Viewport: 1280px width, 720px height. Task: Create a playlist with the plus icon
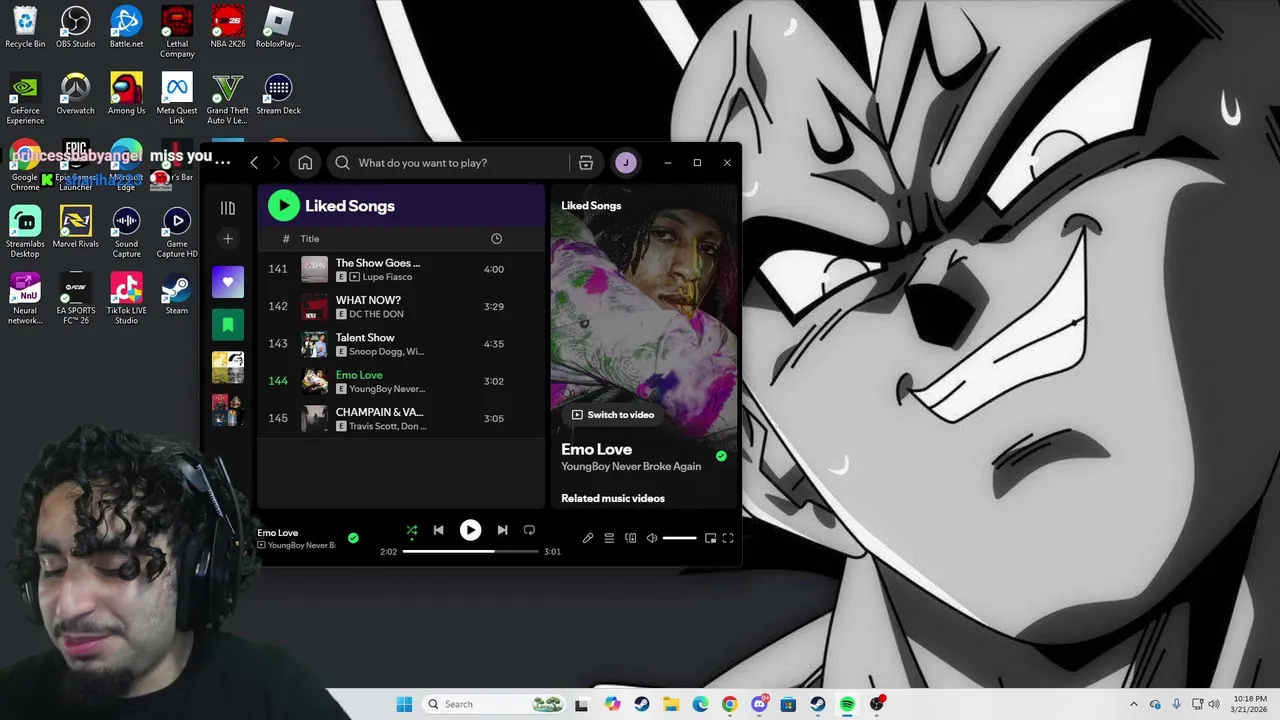tap(228, 239)
